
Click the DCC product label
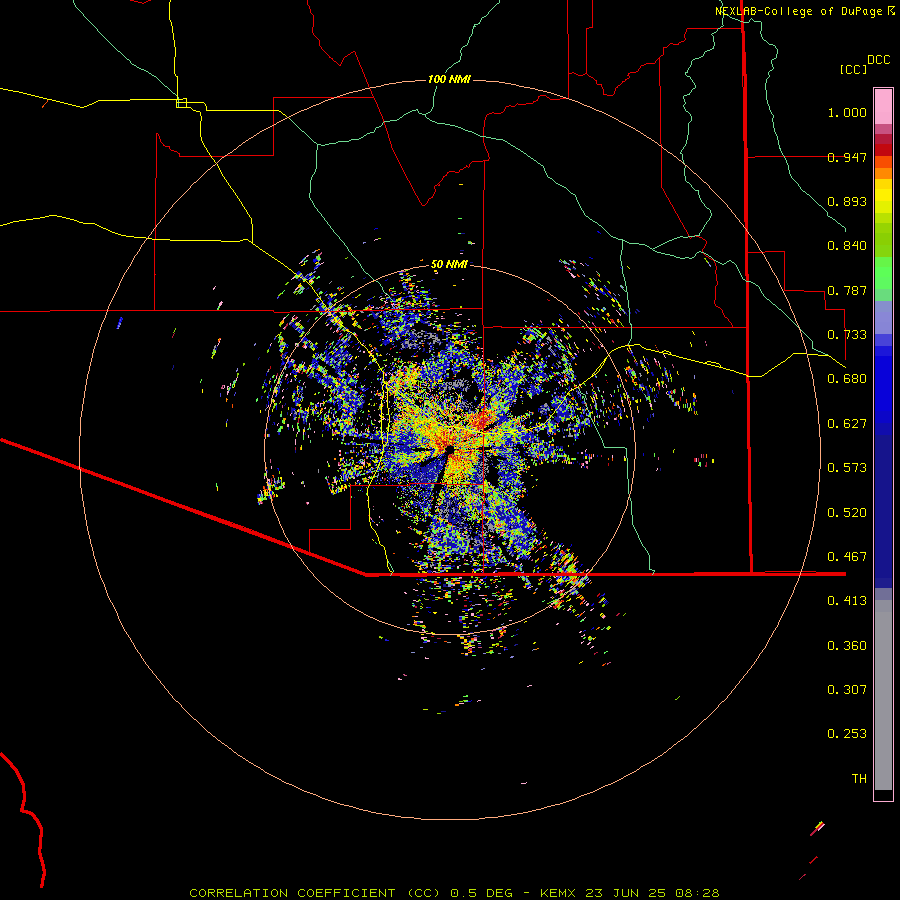[x=879, y=60]
